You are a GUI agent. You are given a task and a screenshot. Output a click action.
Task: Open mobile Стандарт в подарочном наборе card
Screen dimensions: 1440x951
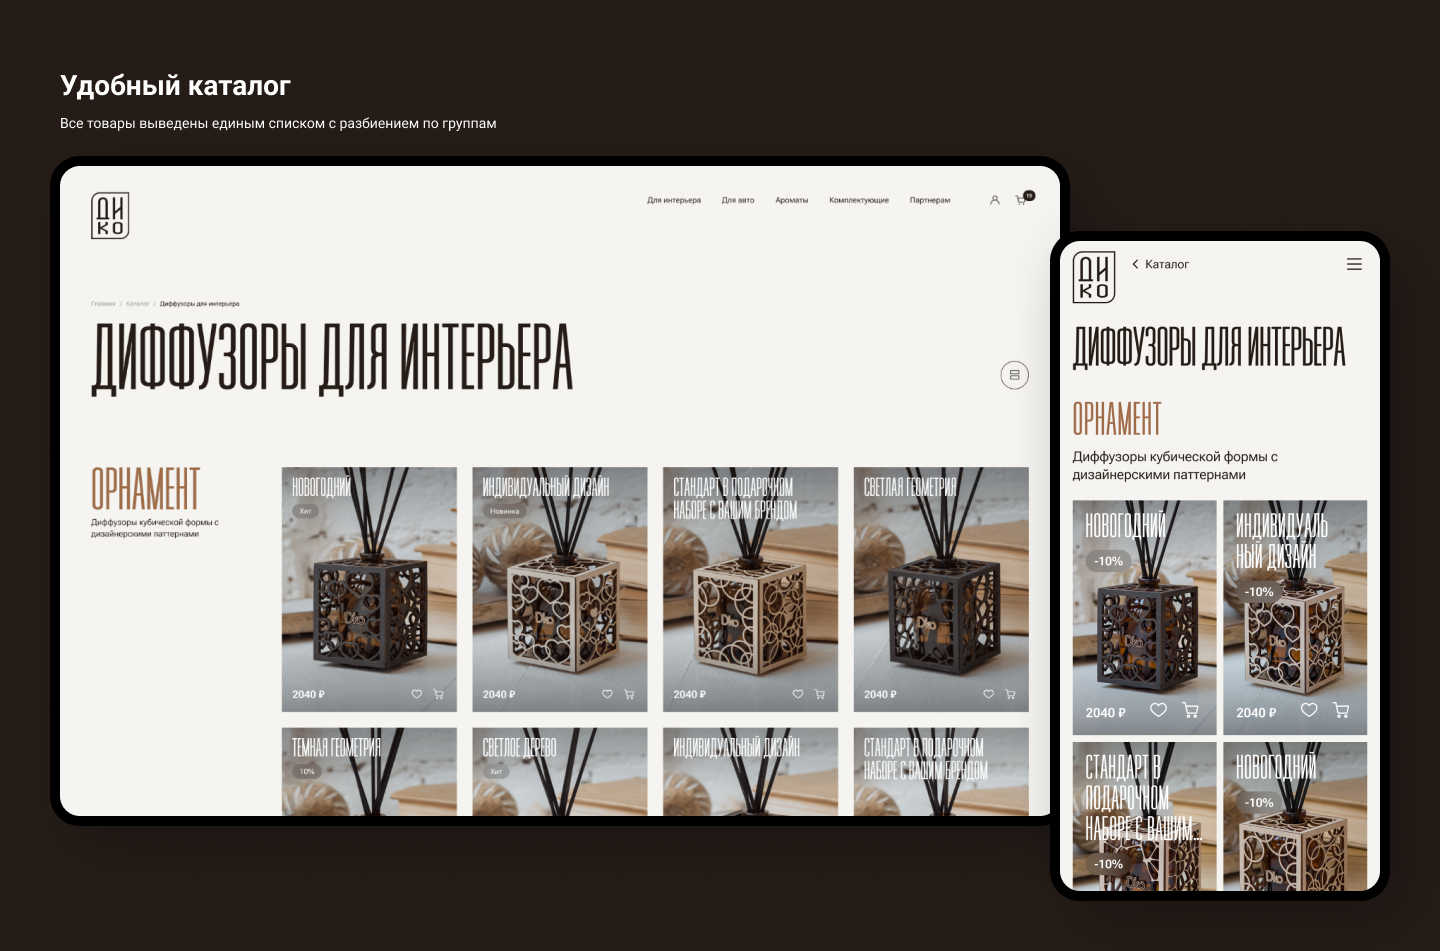point(1145,815)
